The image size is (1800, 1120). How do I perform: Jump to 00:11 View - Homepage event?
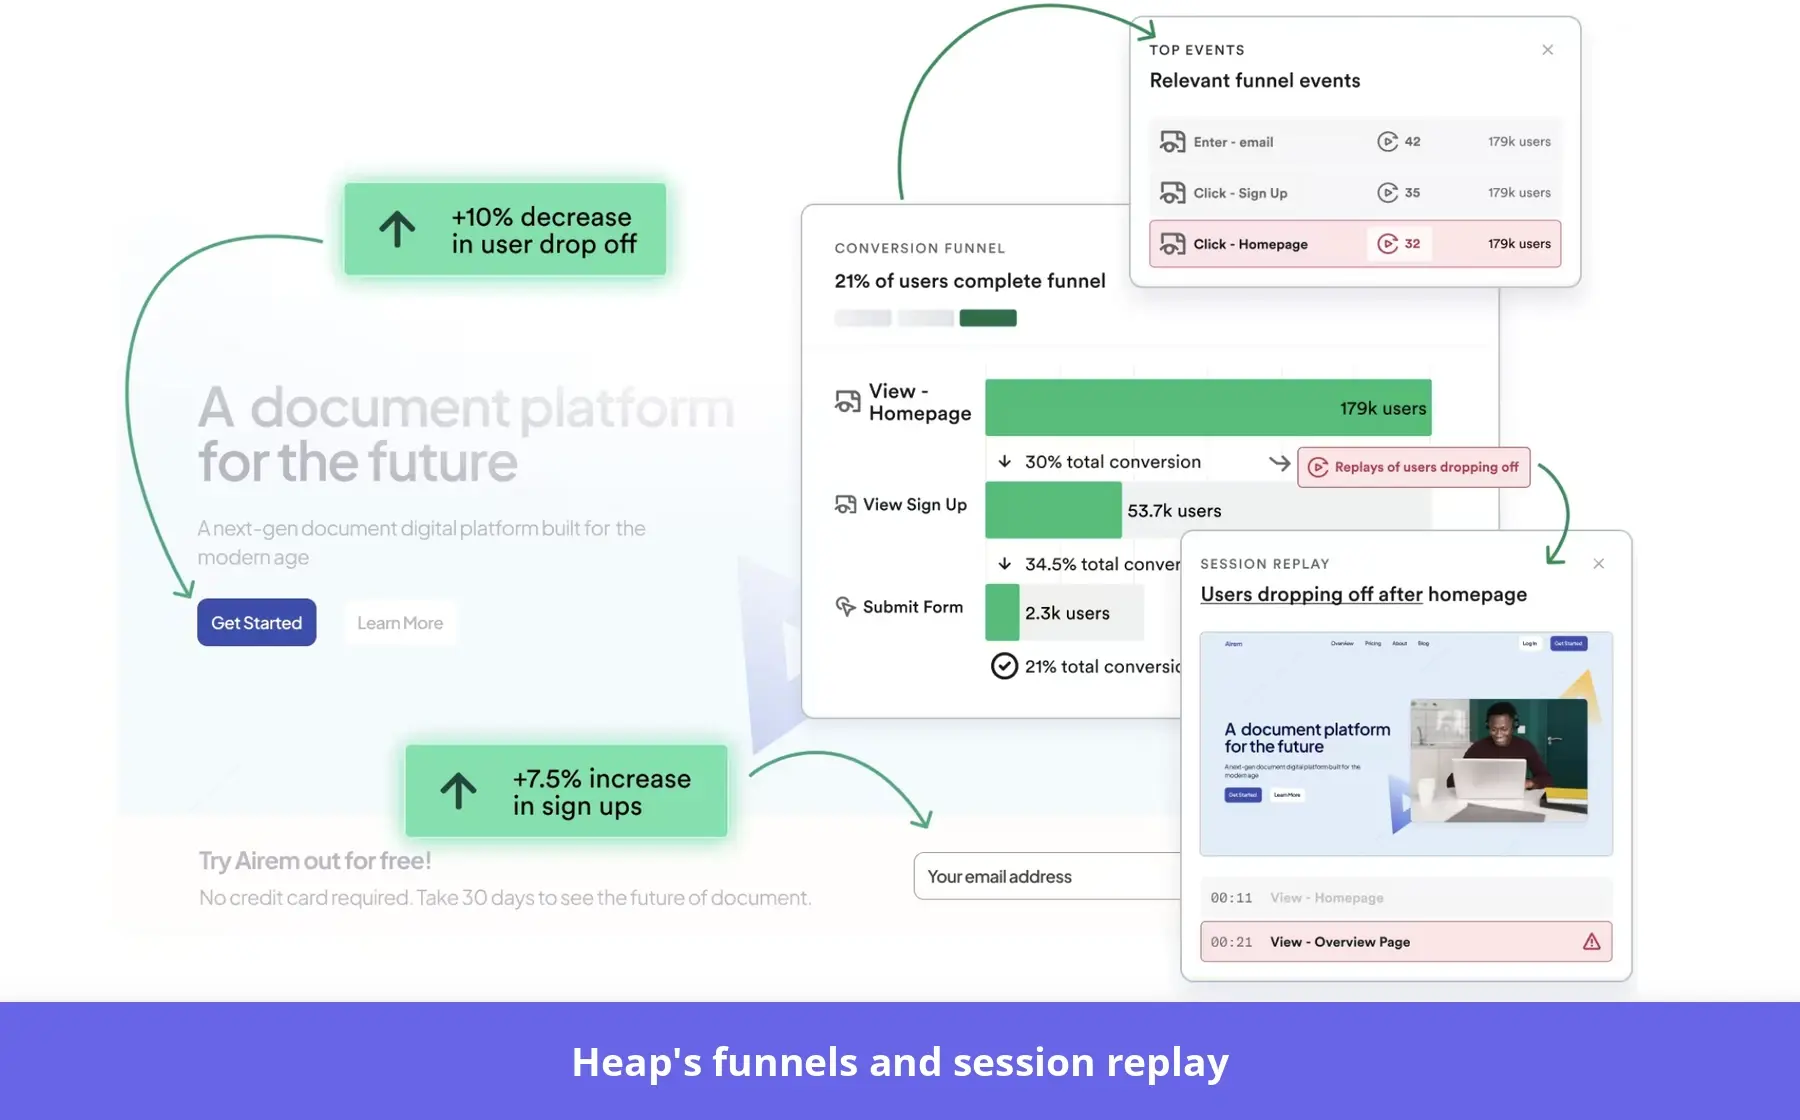click(x=1406, y=898)
